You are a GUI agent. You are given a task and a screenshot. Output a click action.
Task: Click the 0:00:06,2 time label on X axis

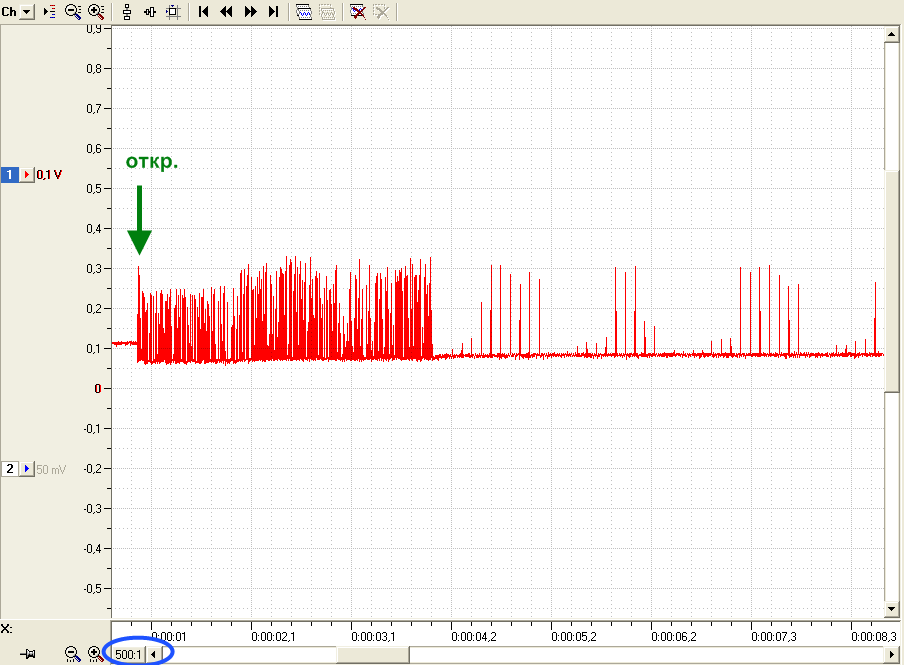click(x=674, y=637)
